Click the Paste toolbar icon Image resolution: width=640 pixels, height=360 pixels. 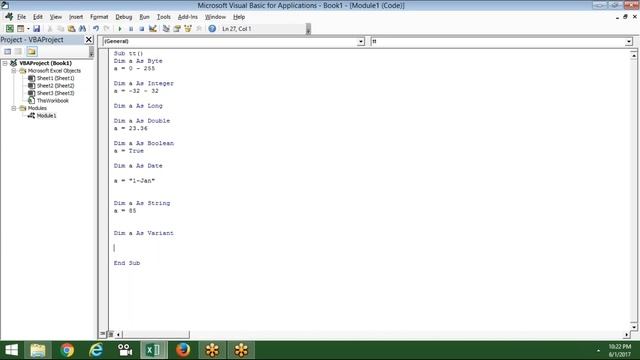pos(71,29)
